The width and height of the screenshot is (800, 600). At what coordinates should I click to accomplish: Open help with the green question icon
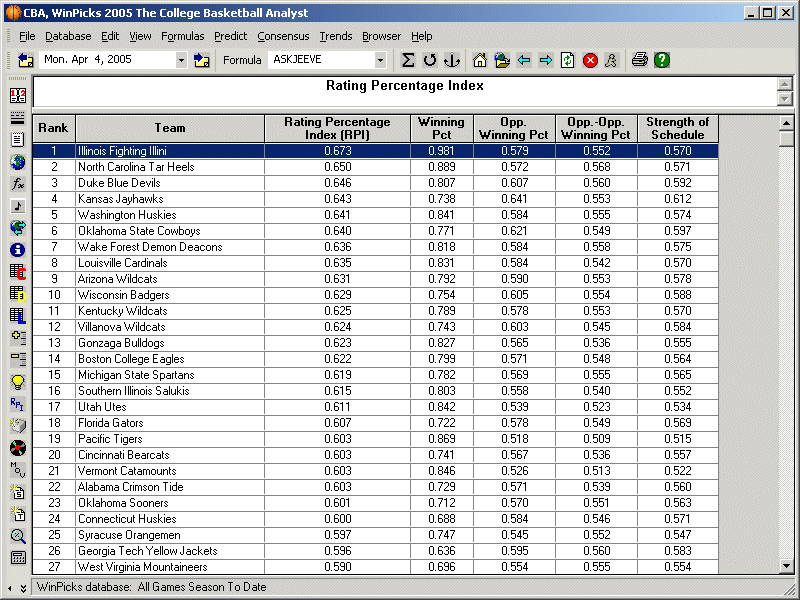coord(662,60)
